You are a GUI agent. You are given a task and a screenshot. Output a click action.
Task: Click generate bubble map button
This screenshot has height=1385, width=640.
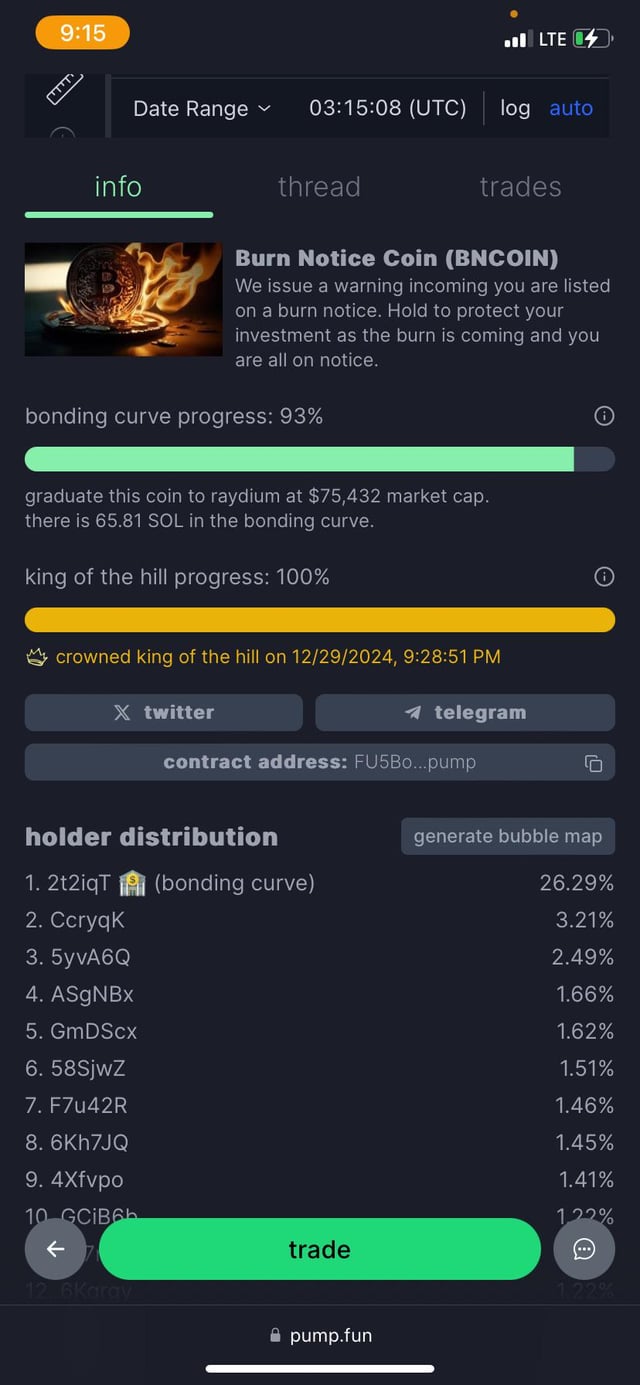[x=508, y=836]
